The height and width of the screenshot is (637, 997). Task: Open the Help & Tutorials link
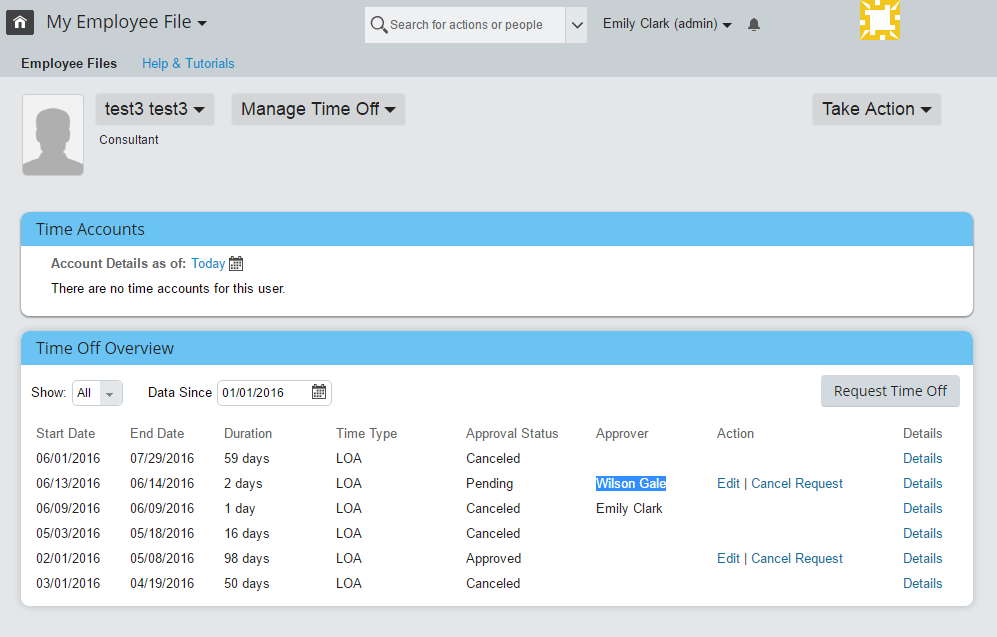click(188, 64)
